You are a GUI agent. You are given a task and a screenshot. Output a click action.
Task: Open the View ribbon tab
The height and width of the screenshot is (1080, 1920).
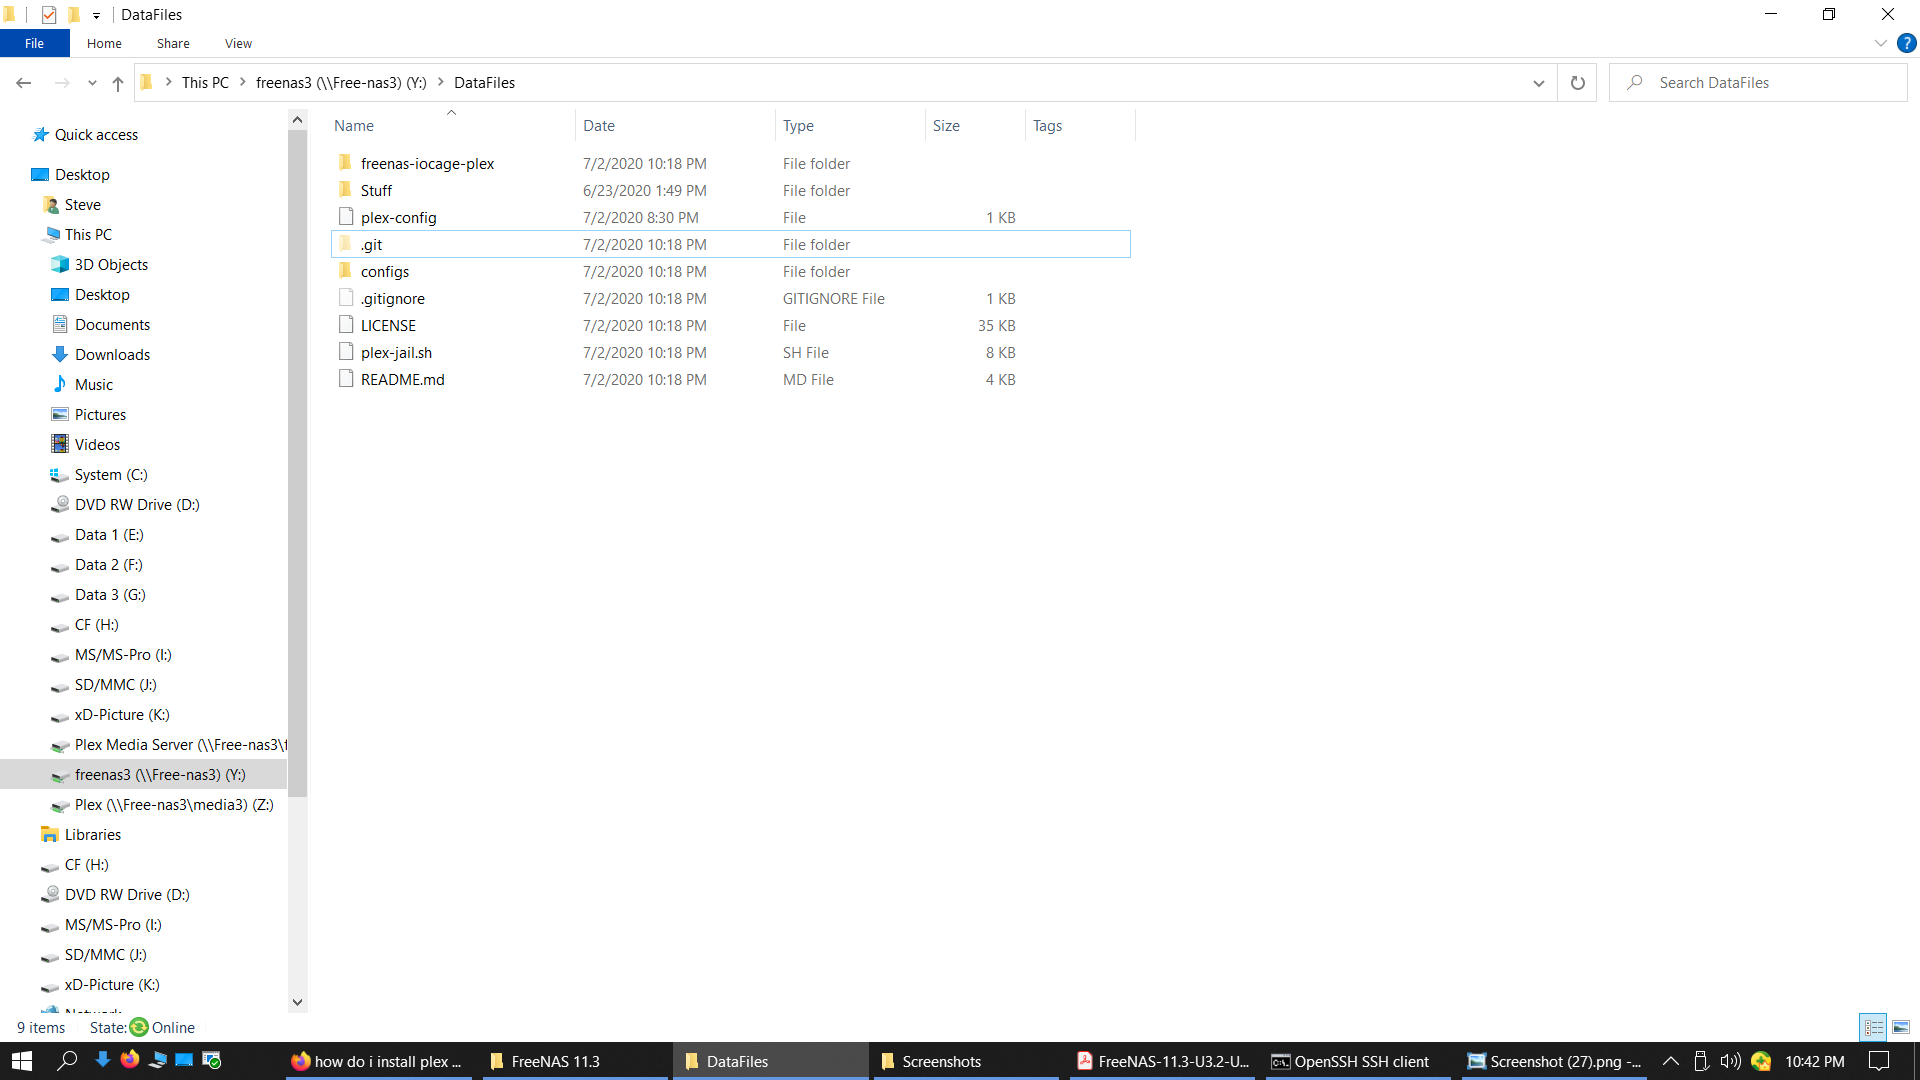(238, 43)
